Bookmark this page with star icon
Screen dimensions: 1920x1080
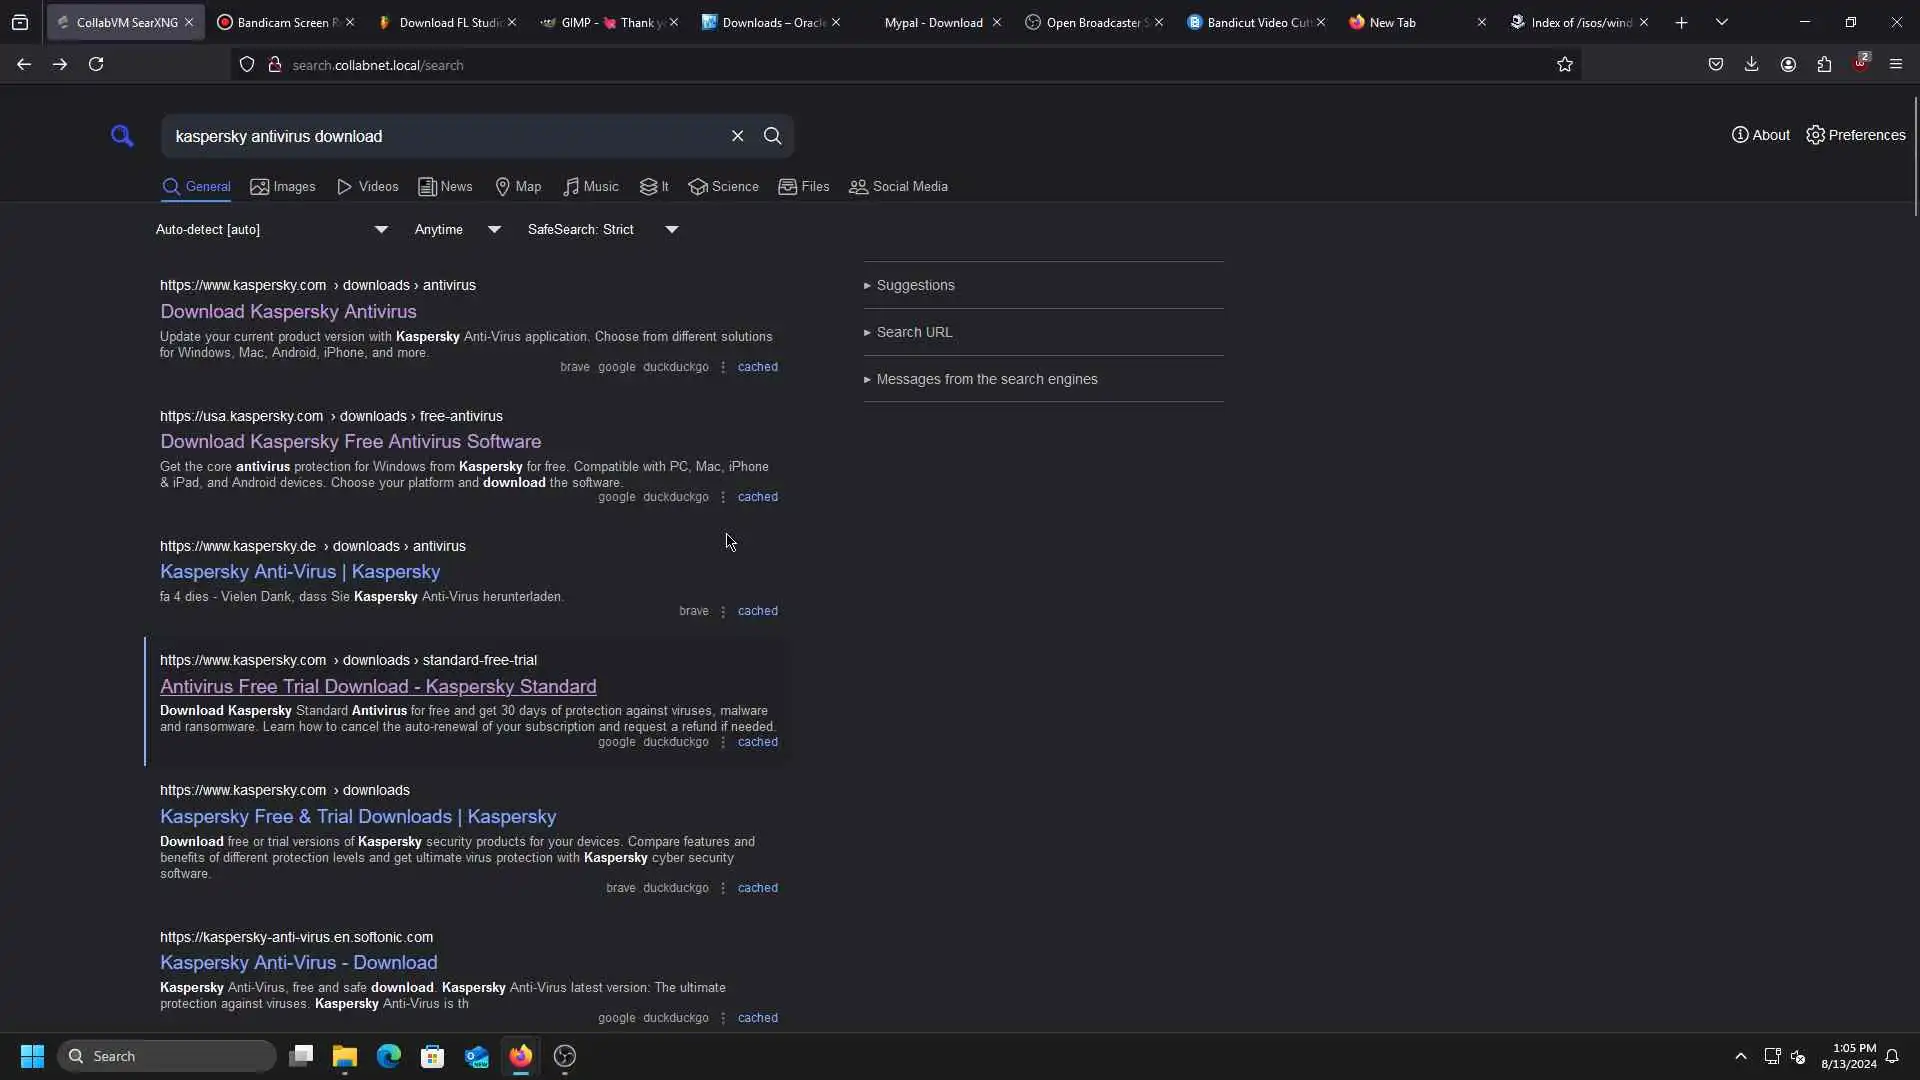click(x=1564, y=65)
